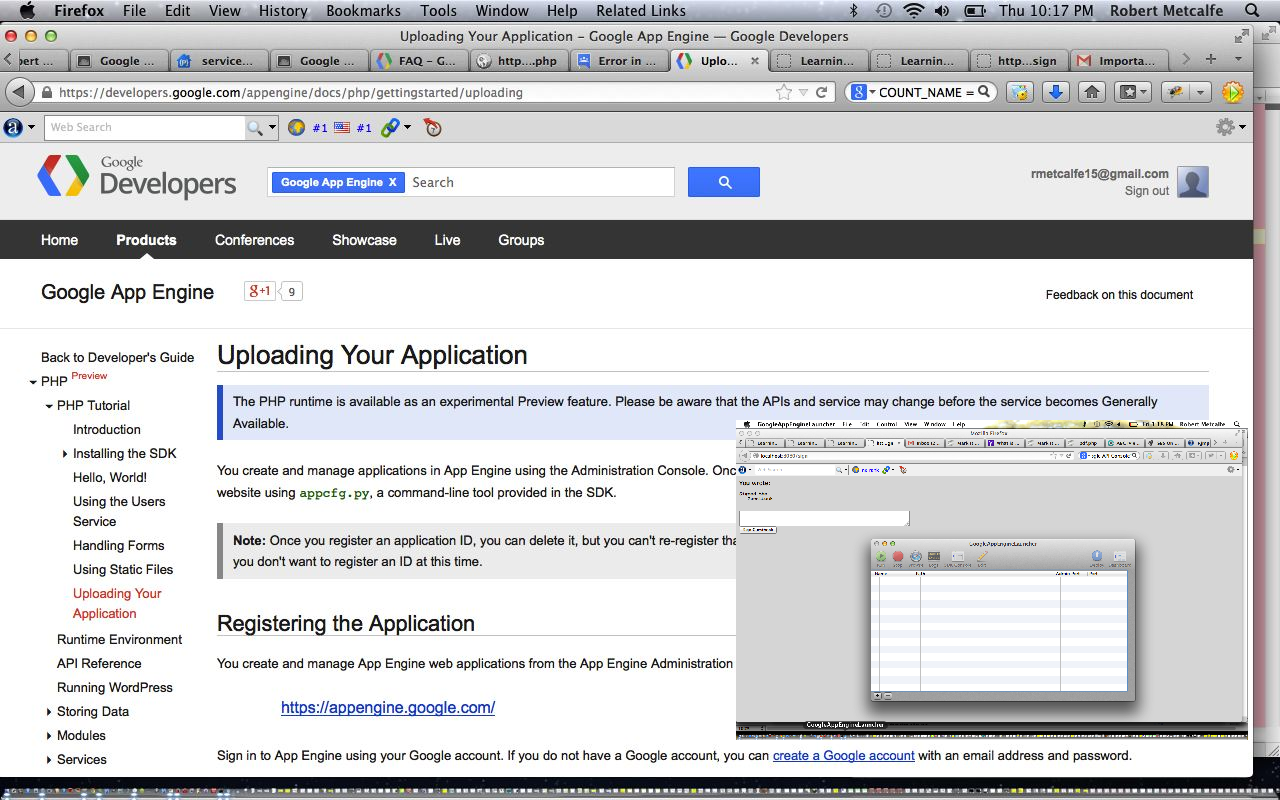This screenshot has width=1280, height=800.
Task: Expand Installing the SDK sidebar item
Action: coord(65,454)
